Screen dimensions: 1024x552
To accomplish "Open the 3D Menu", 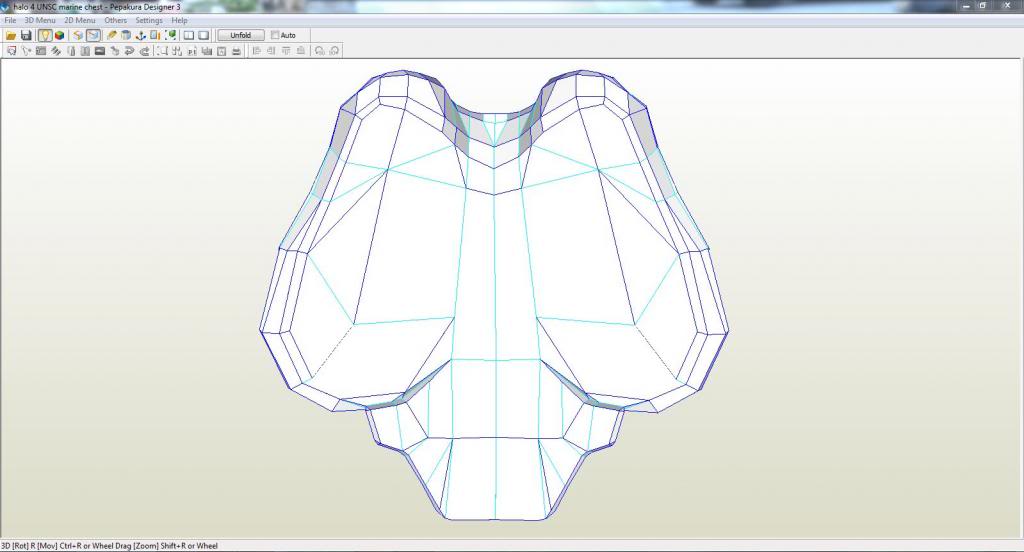I will 40,20.
